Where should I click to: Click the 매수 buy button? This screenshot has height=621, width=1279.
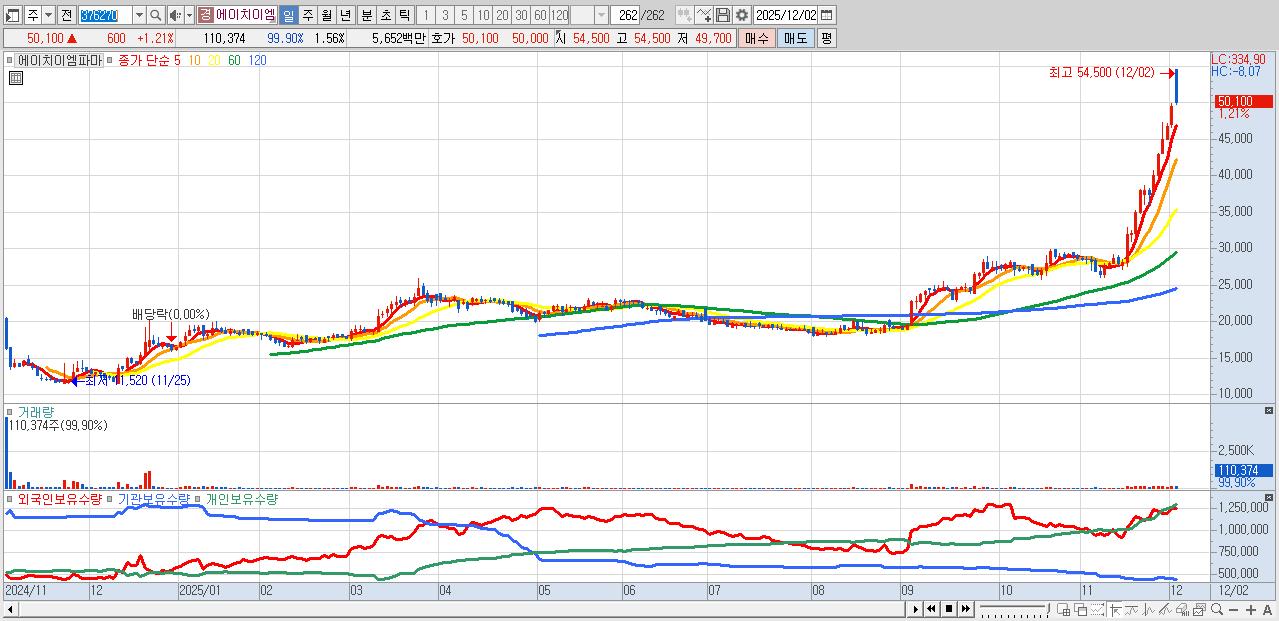[757, 38]
